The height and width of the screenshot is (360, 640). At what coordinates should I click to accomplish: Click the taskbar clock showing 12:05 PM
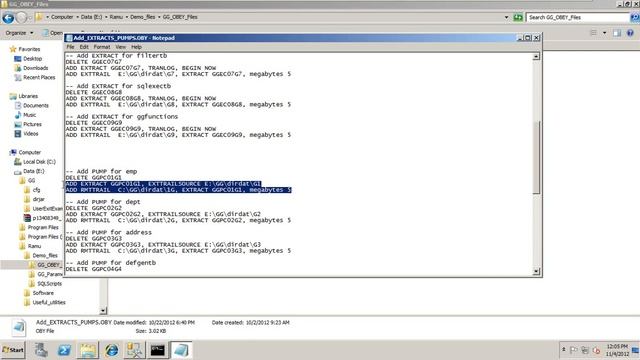pos(617,350)
